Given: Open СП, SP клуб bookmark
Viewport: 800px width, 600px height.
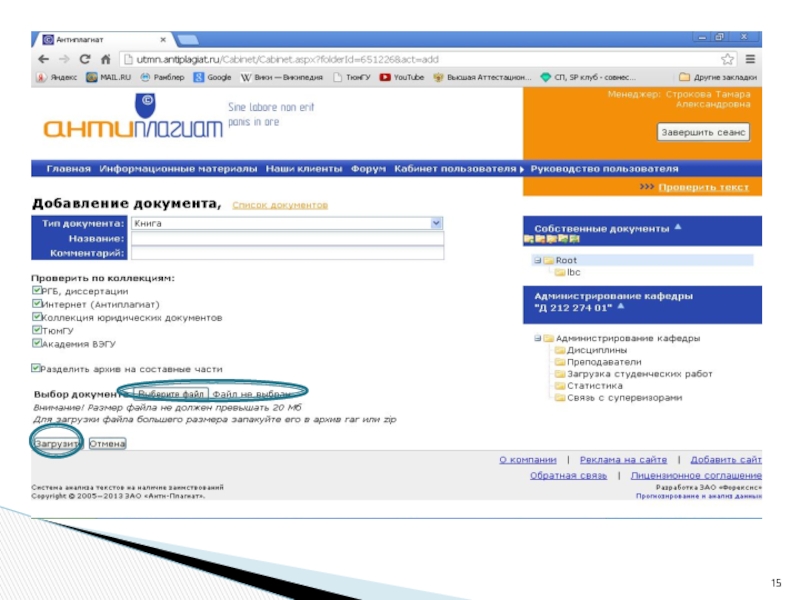Looking at the screenshot, I should 588,77.
